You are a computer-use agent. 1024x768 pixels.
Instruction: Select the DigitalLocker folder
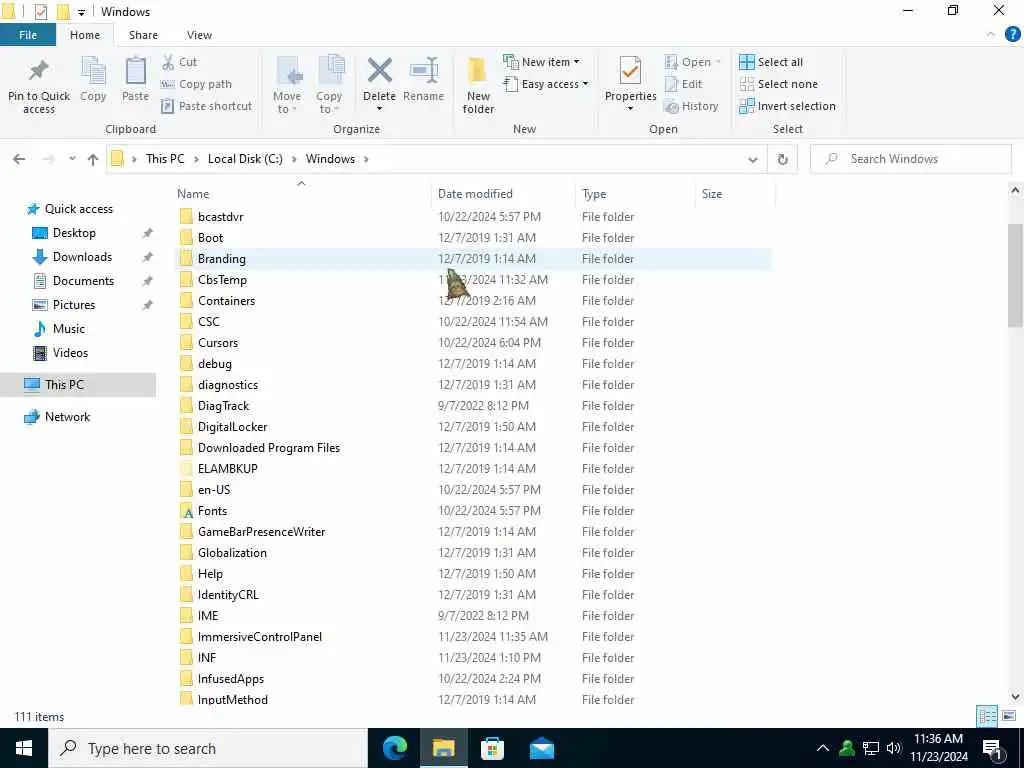[x=232, y=426]
